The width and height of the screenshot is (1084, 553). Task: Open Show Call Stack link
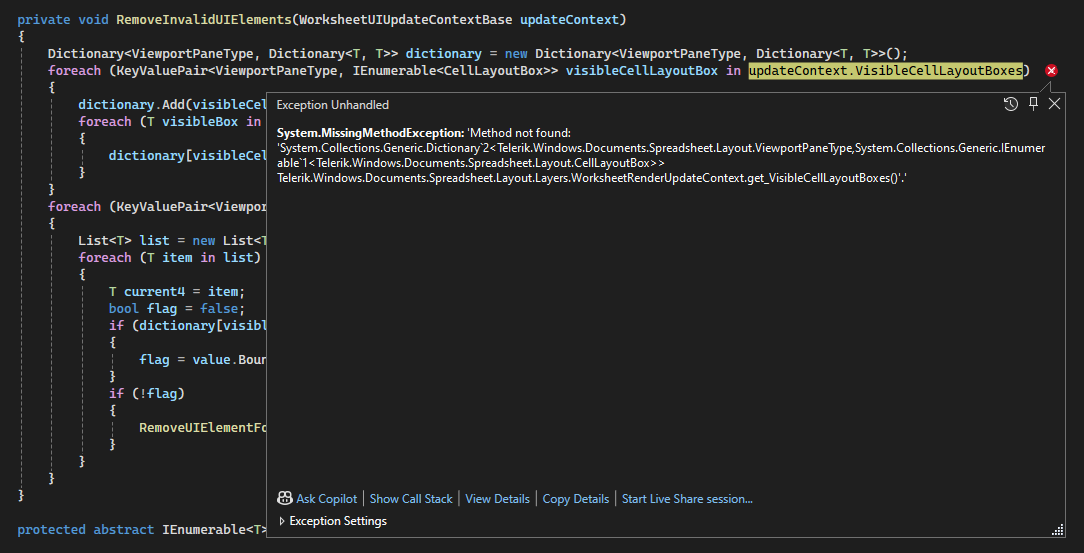411,498
